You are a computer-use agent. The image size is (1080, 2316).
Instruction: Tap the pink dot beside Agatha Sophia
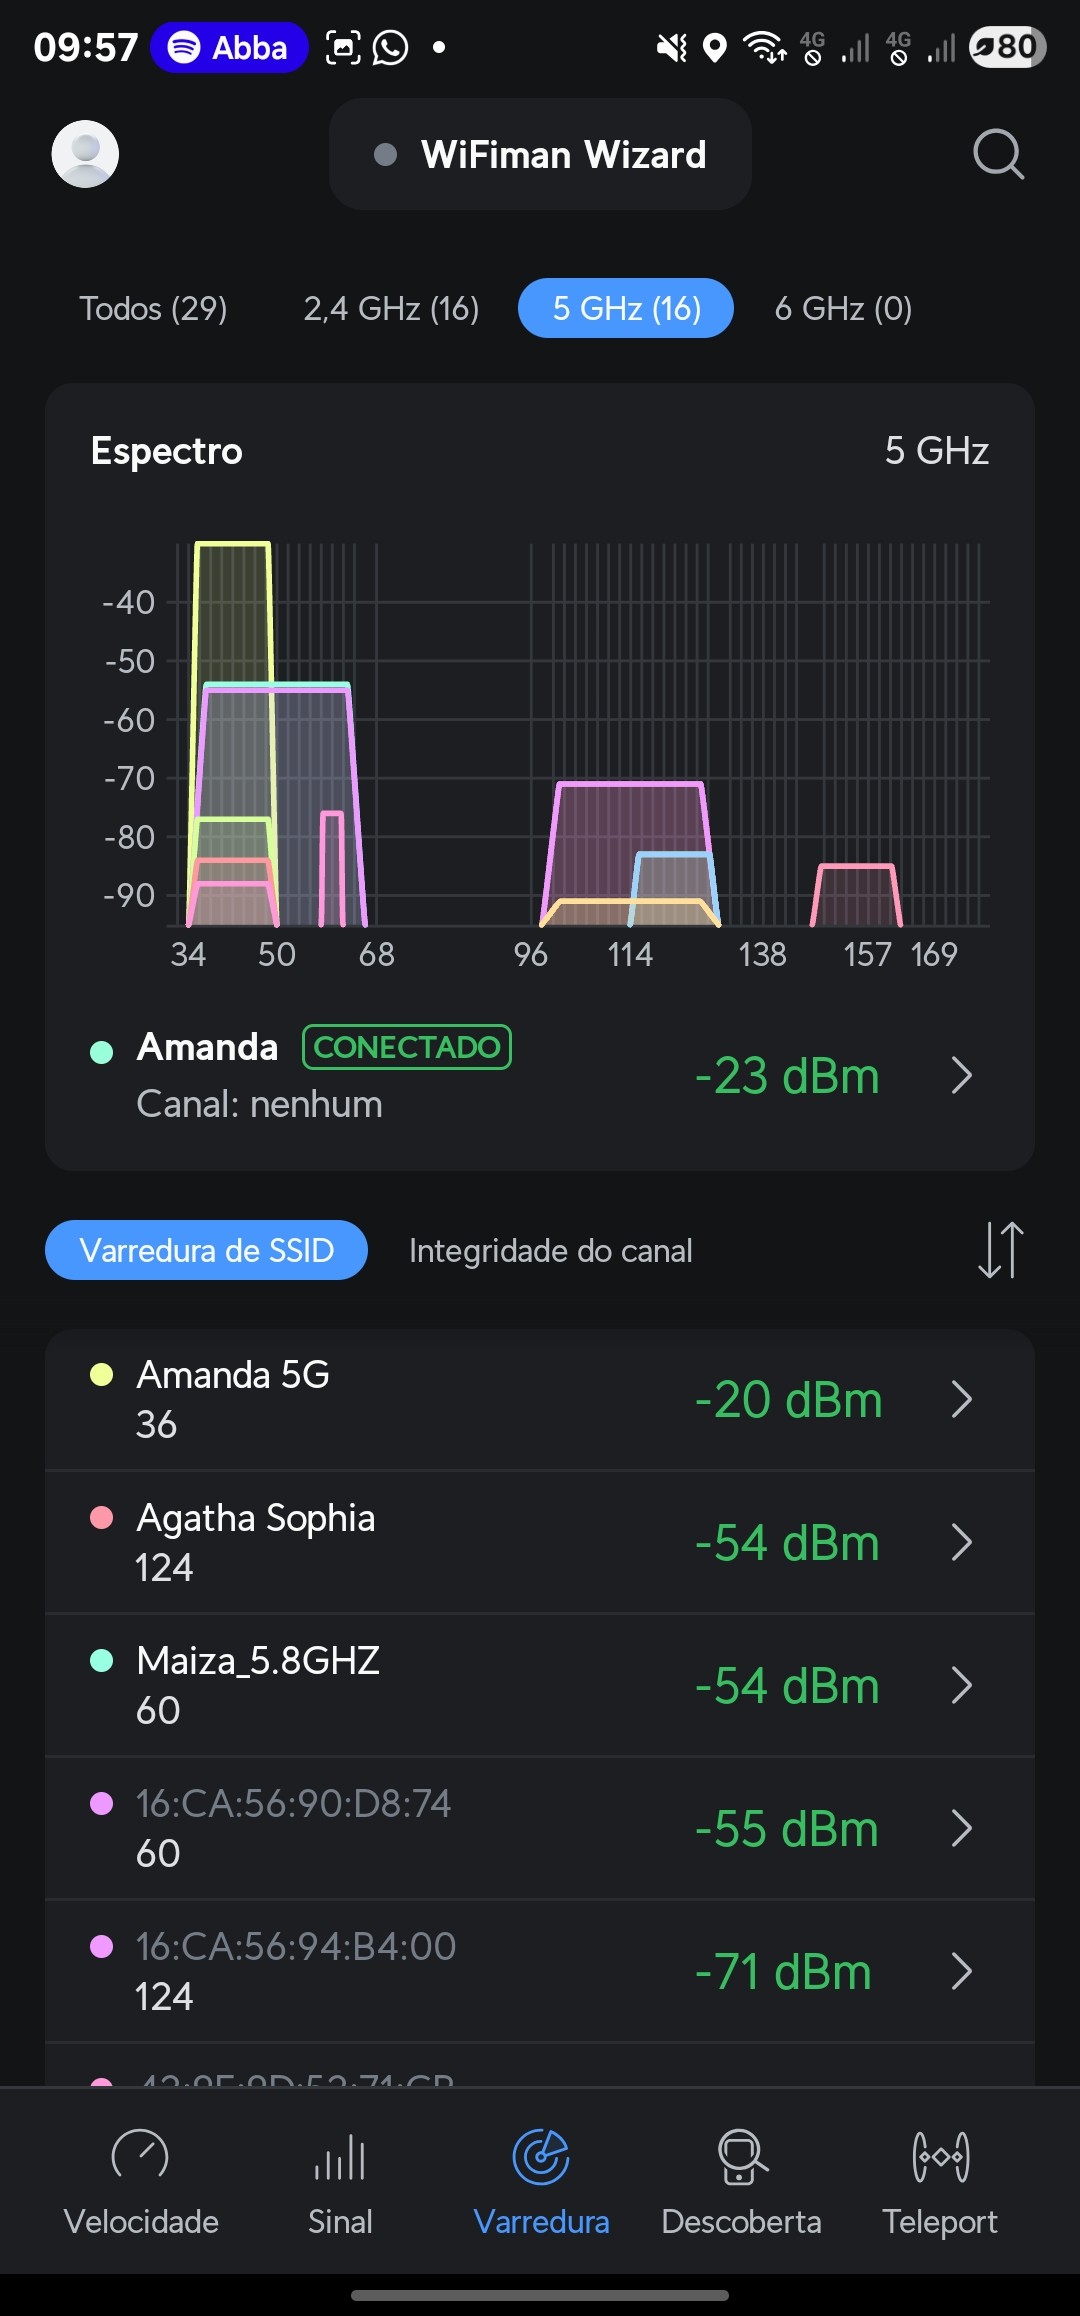[101, 1518]
